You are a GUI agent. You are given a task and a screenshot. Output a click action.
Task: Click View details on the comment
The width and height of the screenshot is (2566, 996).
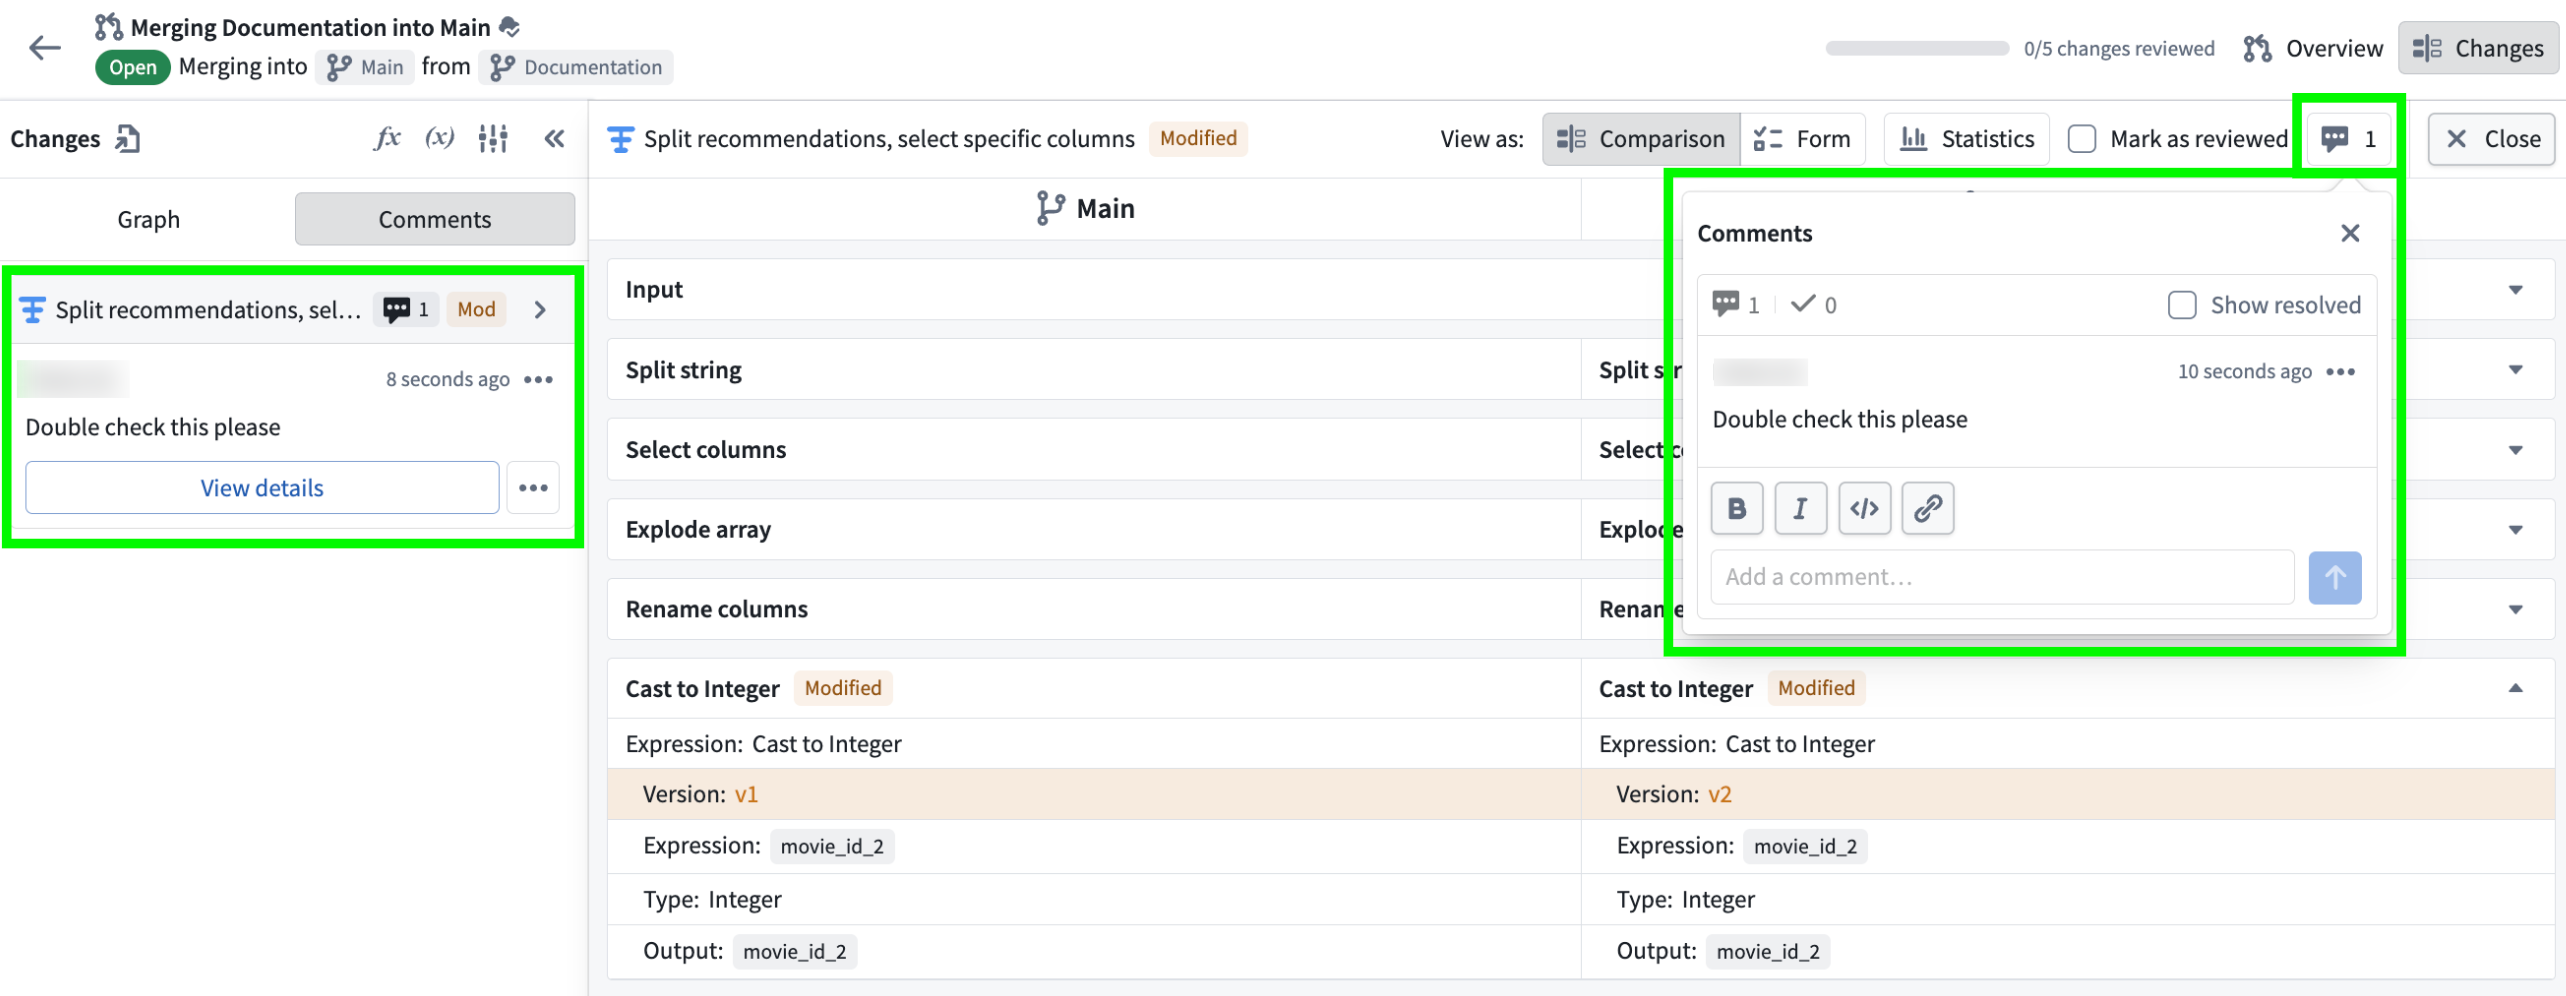tap(260, 487)
